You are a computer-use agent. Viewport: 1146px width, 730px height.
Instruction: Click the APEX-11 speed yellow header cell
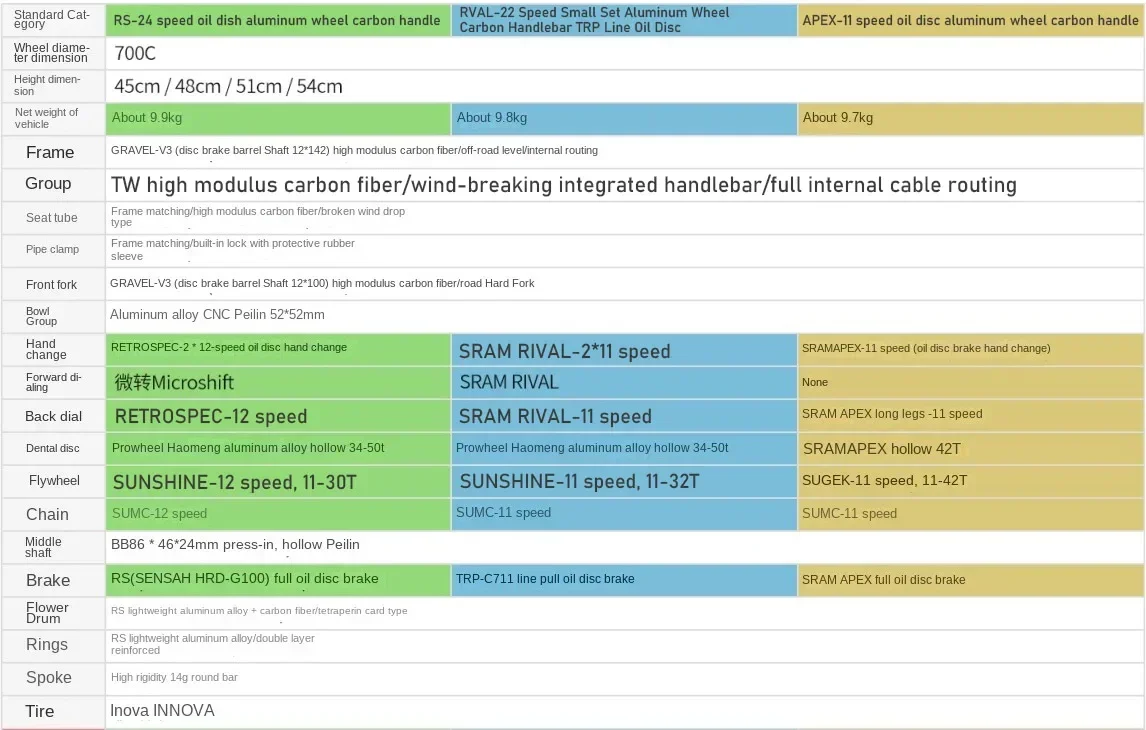(970, 20)
